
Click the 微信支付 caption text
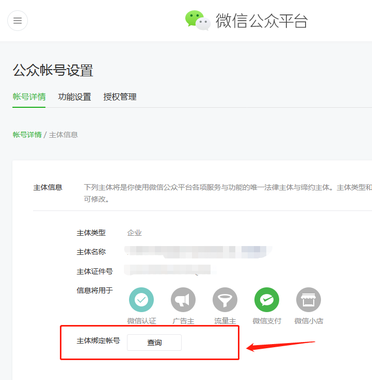tap(267, 321)
